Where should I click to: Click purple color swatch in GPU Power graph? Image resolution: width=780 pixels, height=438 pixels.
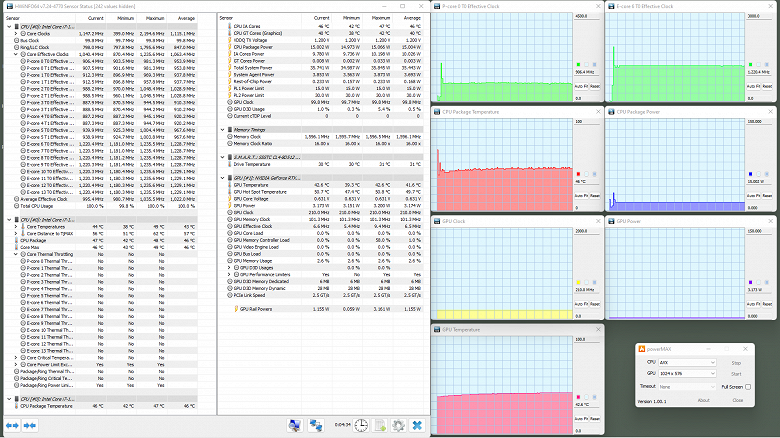[751, 282]
